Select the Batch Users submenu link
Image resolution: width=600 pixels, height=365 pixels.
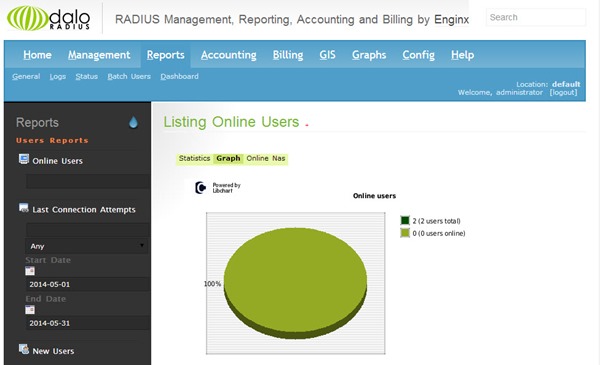(x=129, y=77)
